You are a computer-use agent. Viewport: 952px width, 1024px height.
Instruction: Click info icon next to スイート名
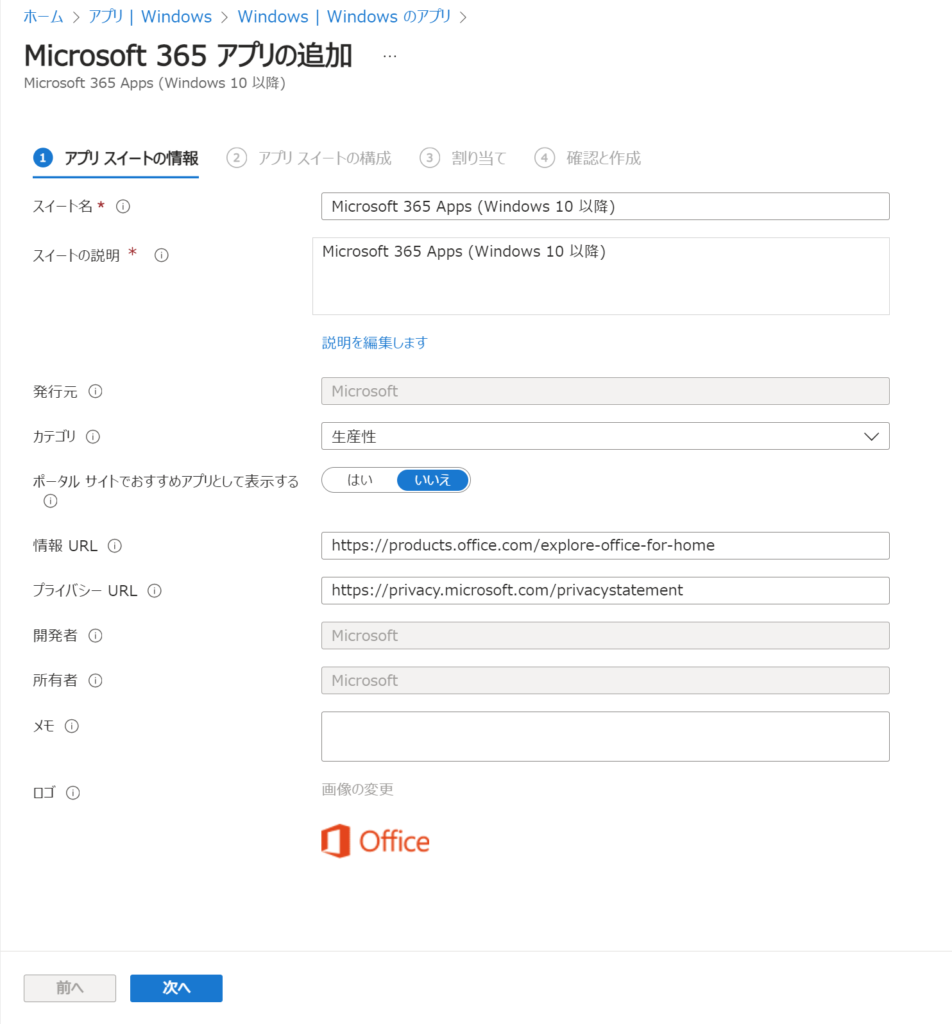tap(123, 206)
